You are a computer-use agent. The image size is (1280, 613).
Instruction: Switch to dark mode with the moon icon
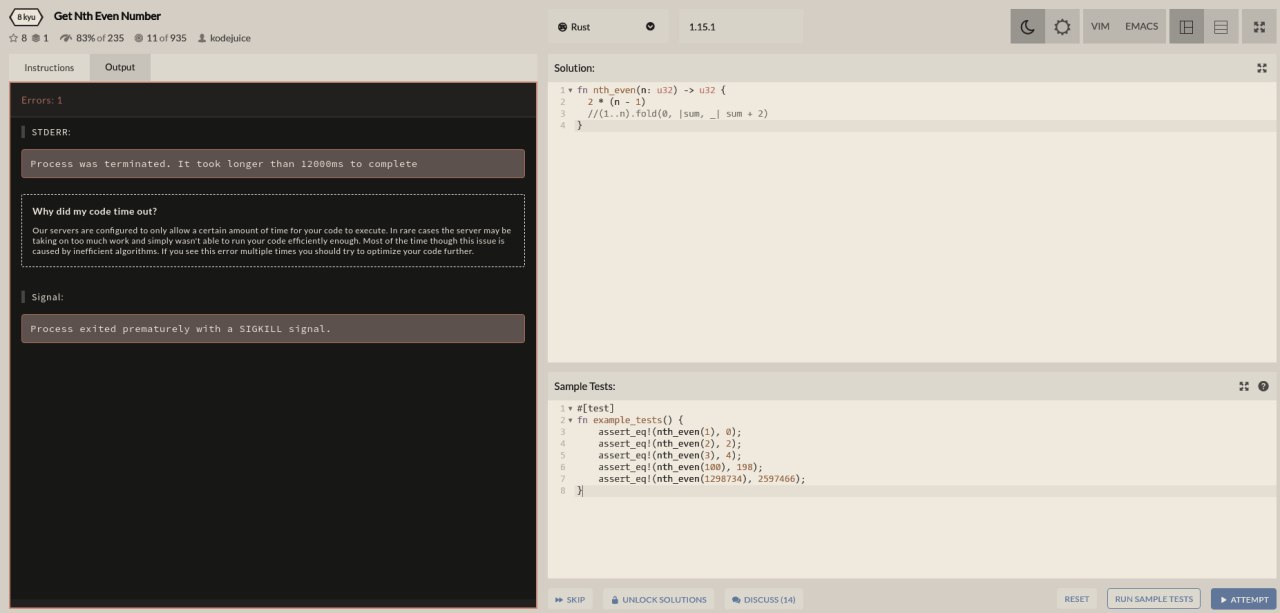(x=1027, y=27)
